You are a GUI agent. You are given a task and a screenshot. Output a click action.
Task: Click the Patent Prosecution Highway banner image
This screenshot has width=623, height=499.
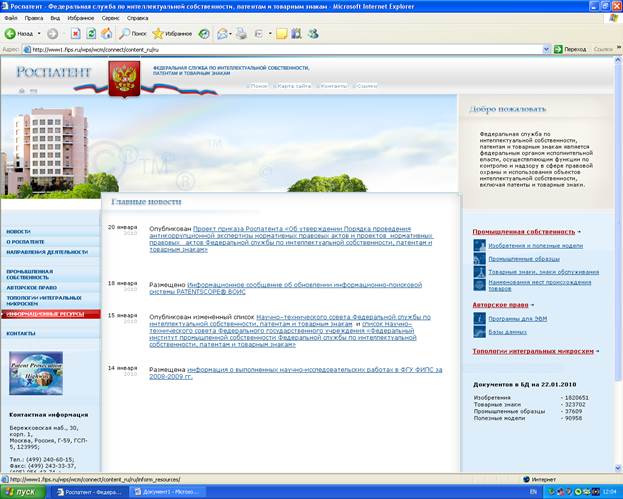[x=36, y=373]
